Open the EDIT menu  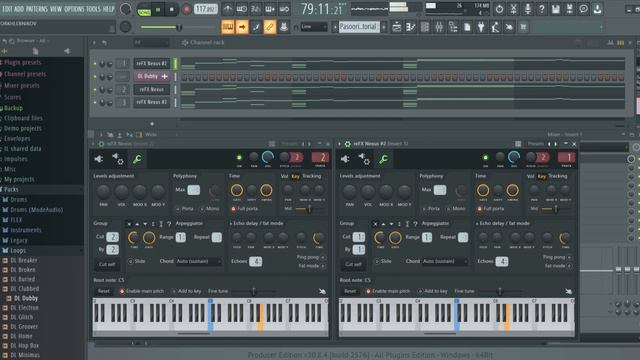tap(7, 9)
